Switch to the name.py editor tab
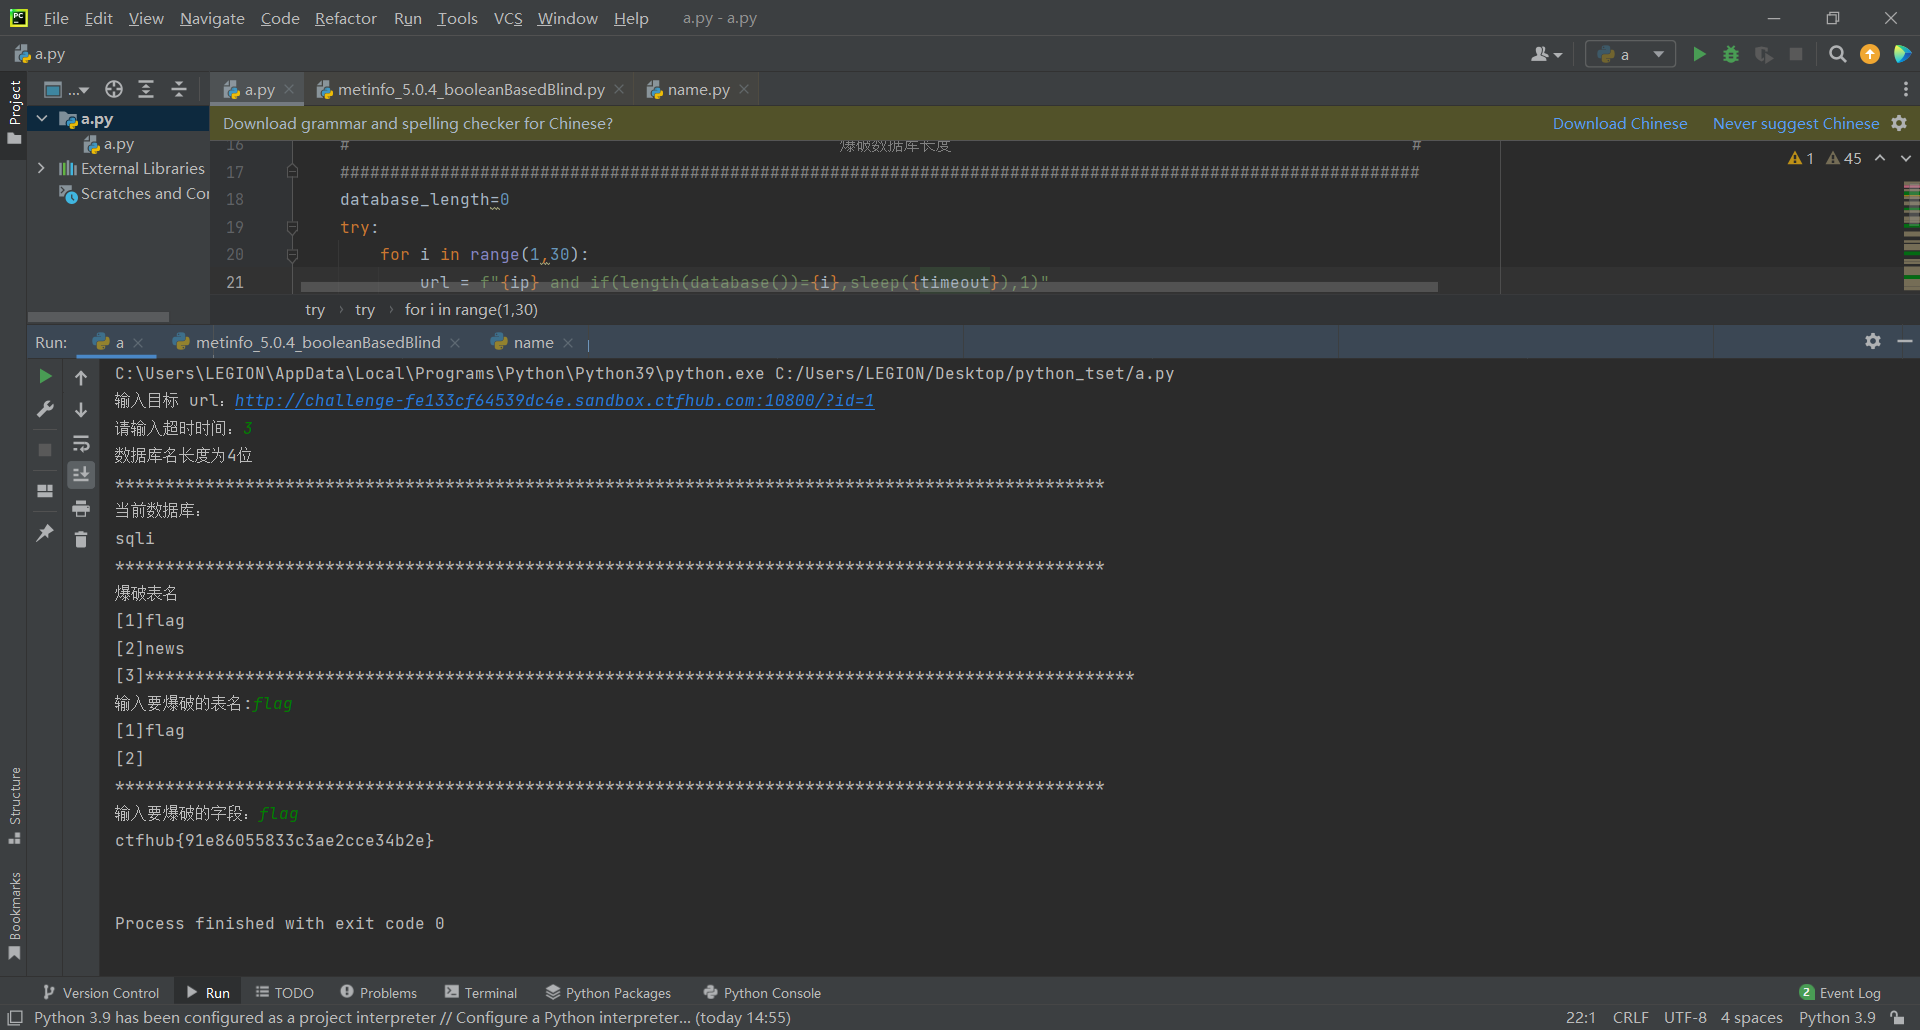 698,89
